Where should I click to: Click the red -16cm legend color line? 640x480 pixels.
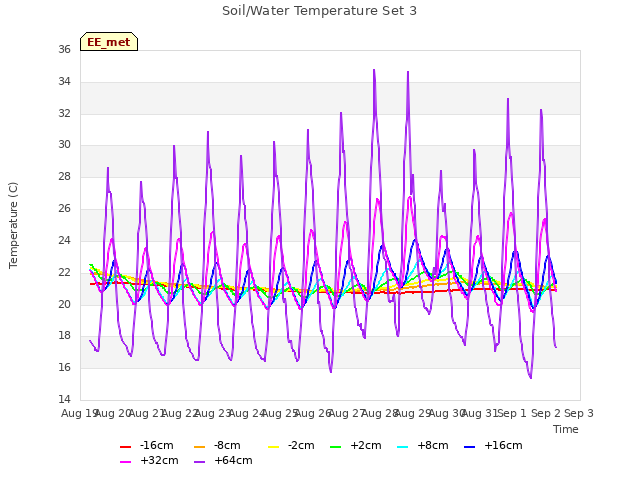(125, 447)
